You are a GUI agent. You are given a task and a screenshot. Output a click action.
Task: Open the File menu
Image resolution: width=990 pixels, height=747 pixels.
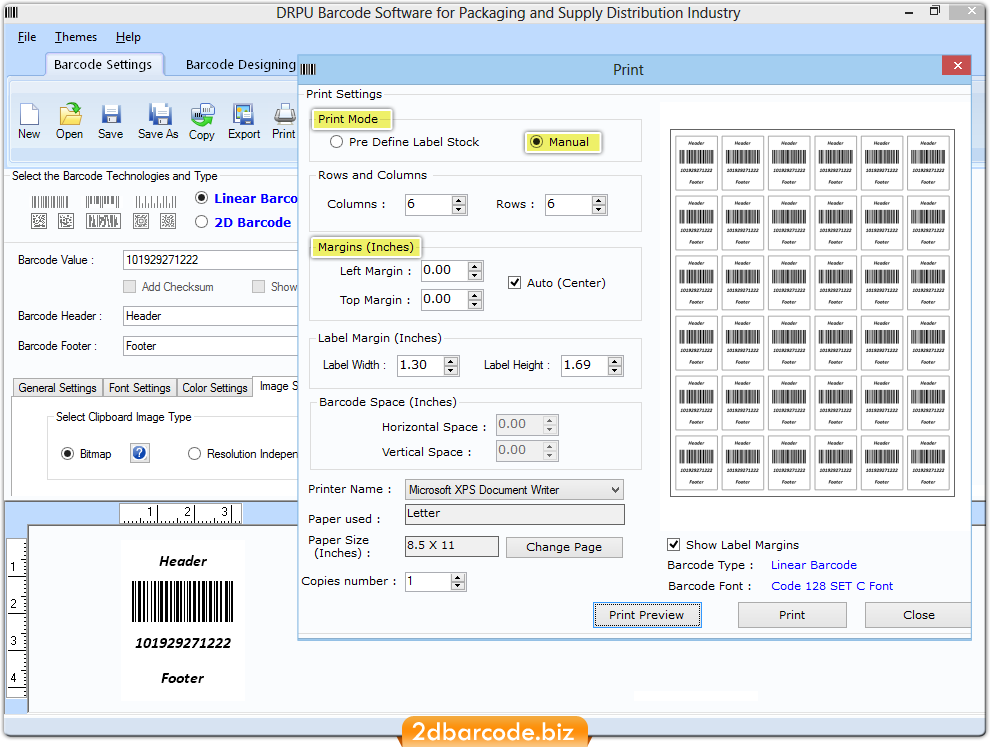click(27, 37)
